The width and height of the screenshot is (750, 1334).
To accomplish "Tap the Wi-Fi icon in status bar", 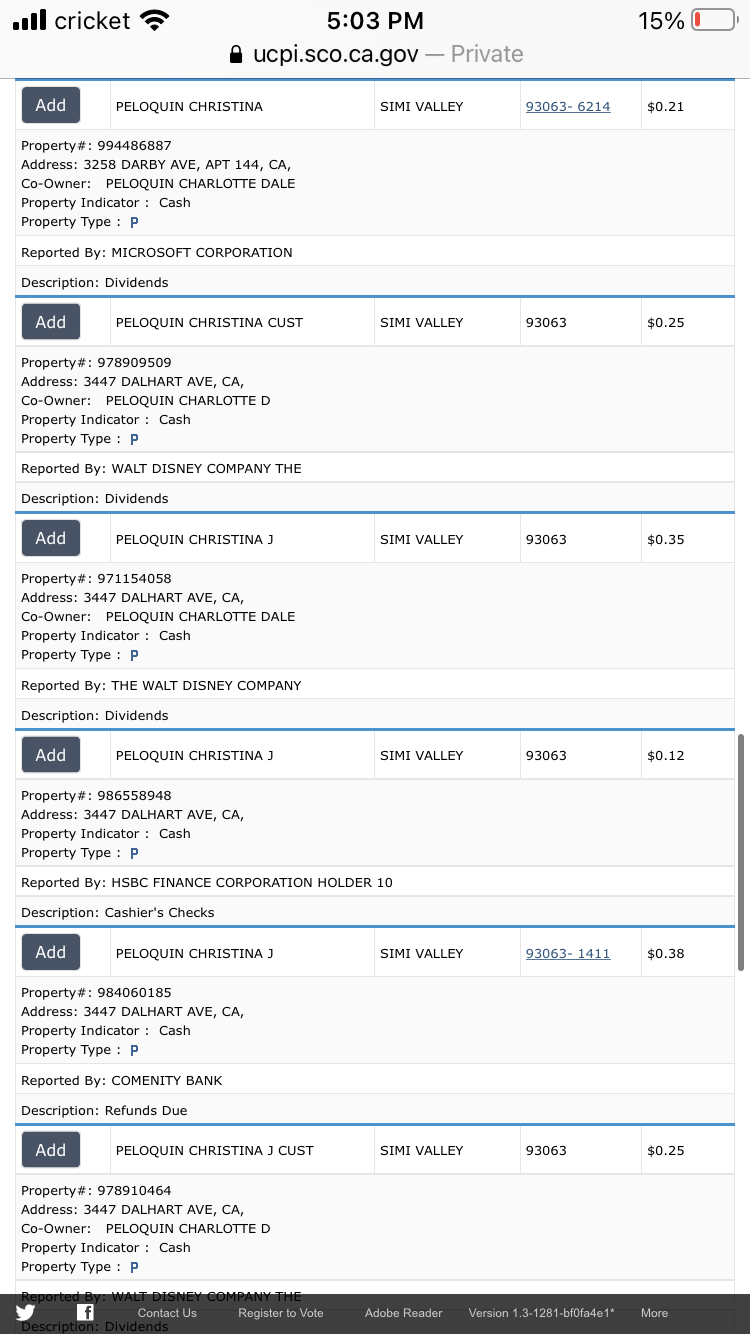I will pyautogui.click(x=155, y=20).
